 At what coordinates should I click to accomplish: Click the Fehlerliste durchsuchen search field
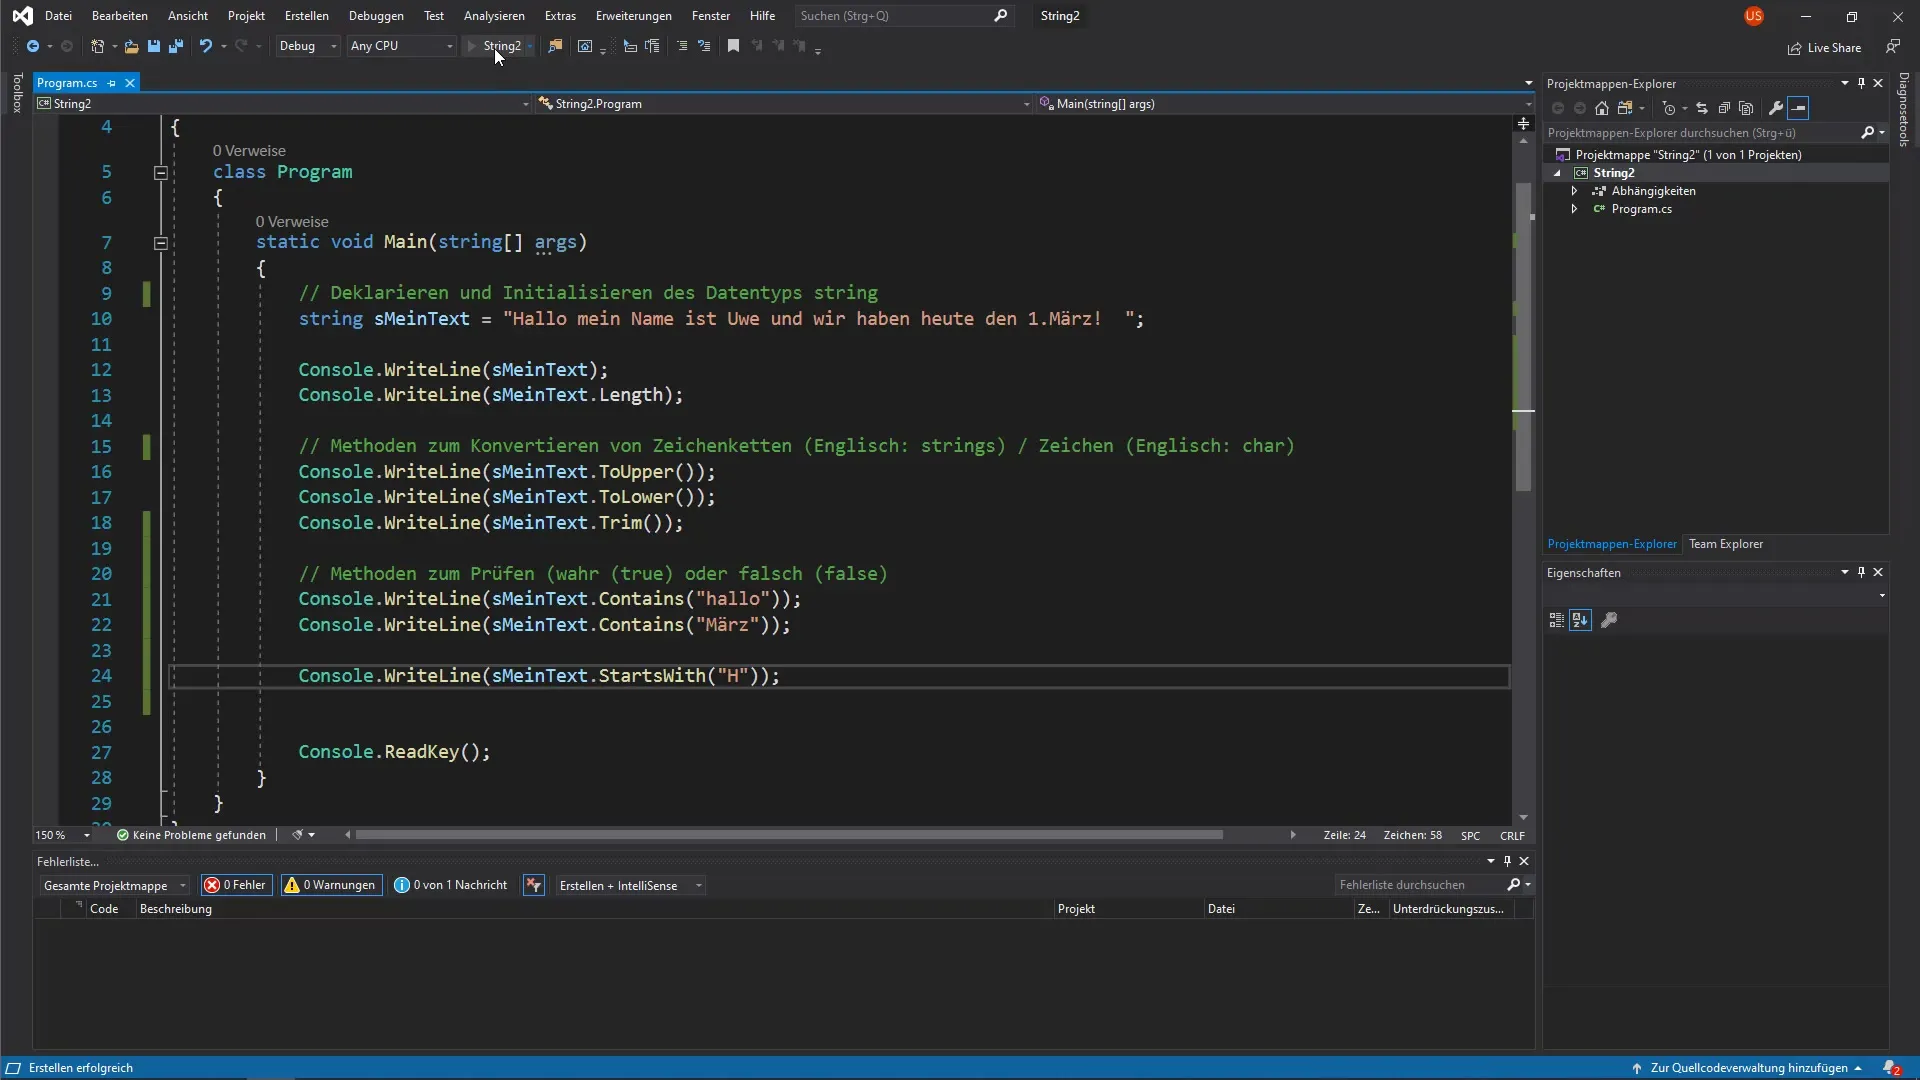1420,885
